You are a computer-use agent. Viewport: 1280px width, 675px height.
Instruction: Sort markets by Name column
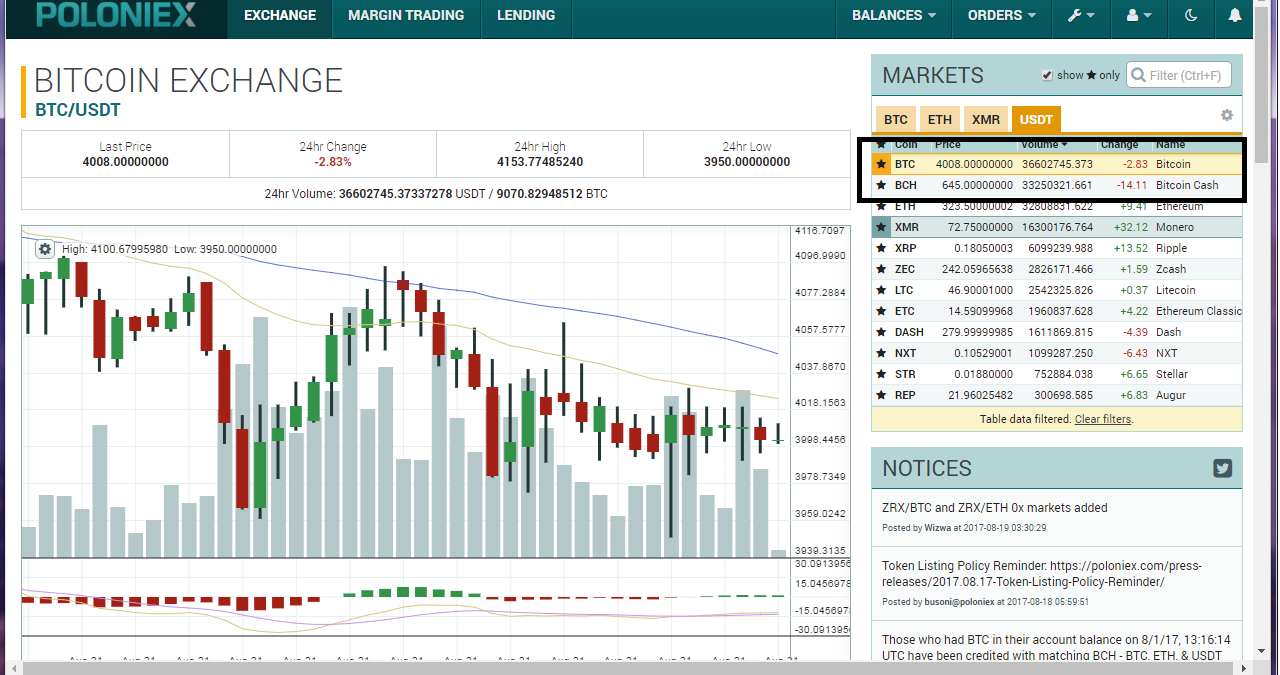[x=1170, y=145]
